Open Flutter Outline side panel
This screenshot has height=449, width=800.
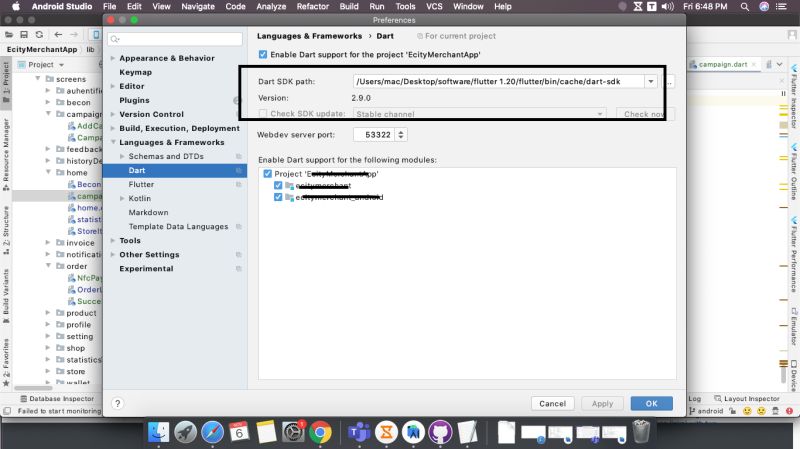click(794, 172)
